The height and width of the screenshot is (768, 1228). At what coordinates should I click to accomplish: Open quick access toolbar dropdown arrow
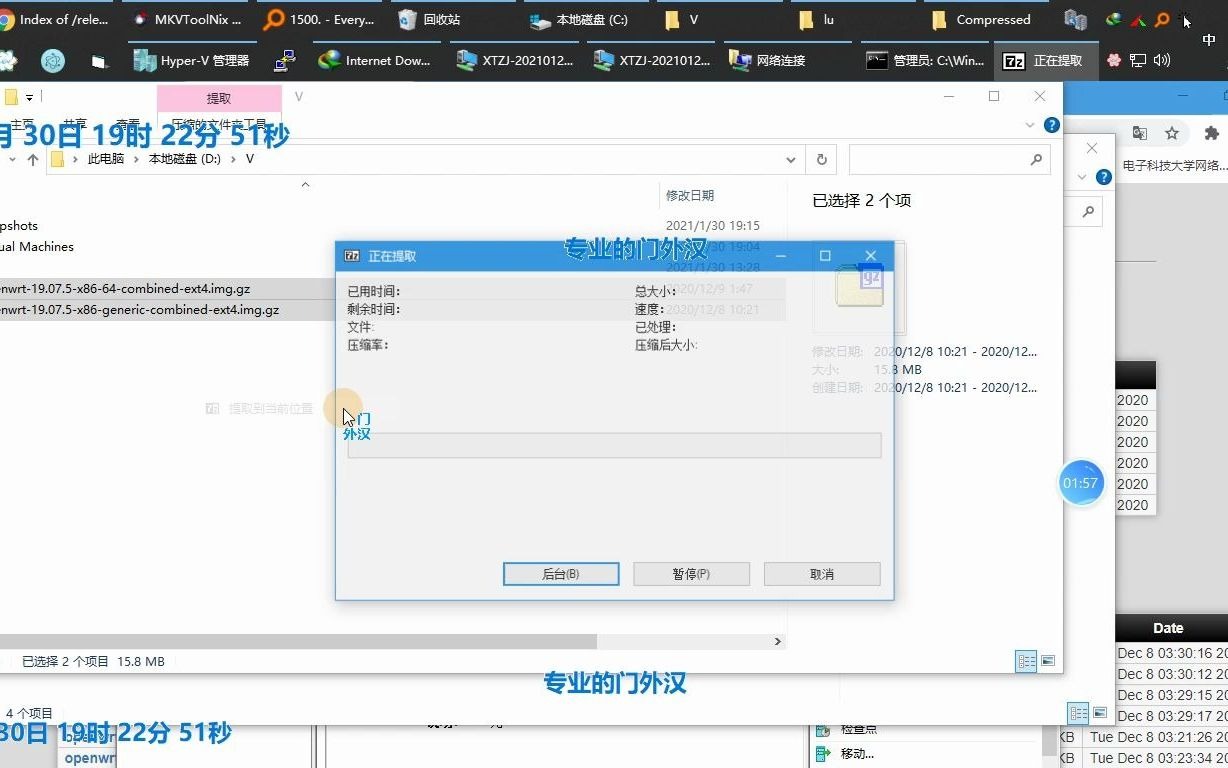(29, 97)
